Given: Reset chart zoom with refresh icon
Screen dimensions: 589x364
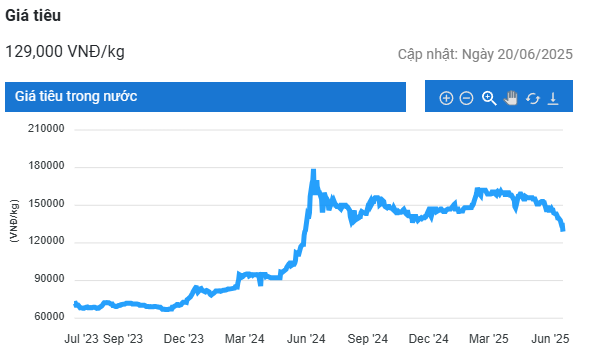Looking at the screenshot, I should (533, 99).
